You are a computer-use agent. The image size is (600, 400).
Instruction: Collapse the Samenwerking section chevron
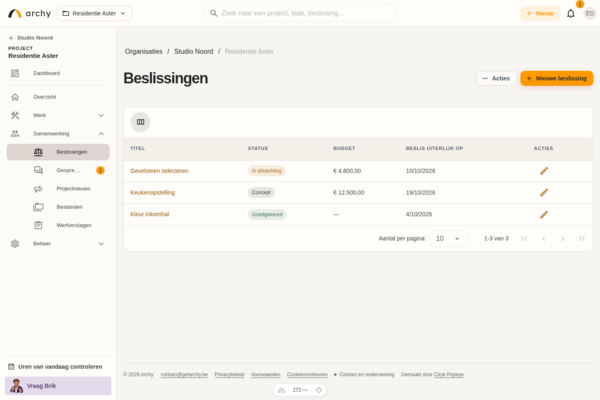101,134
